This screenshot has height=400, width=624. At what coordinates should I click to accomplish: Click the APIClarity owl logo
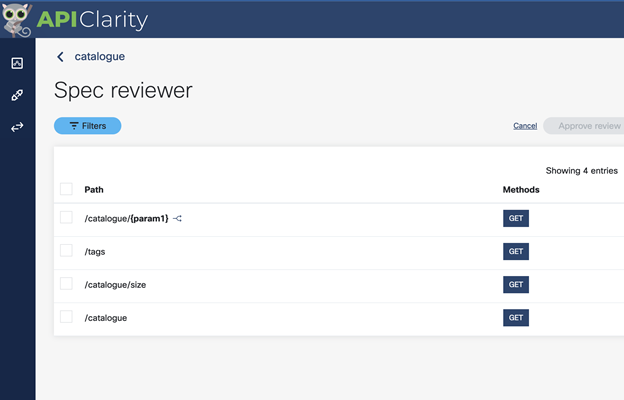coord(17,18)
